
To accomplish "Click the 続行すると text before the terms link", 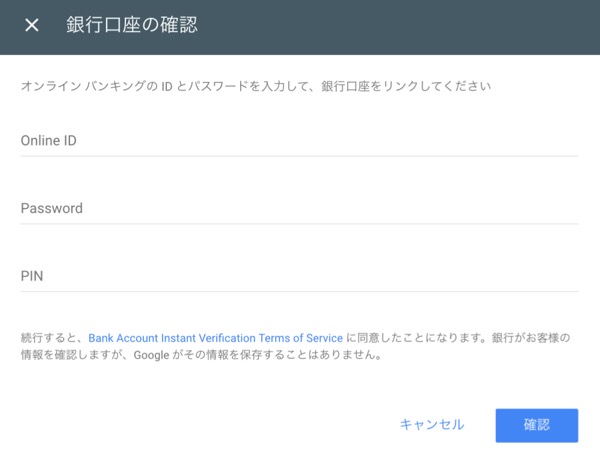I will pos(48,338).
